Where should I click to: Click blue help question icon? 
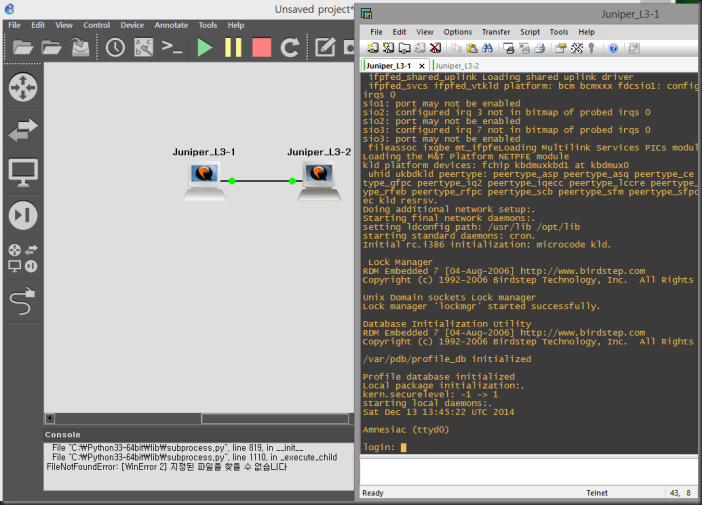613,48
